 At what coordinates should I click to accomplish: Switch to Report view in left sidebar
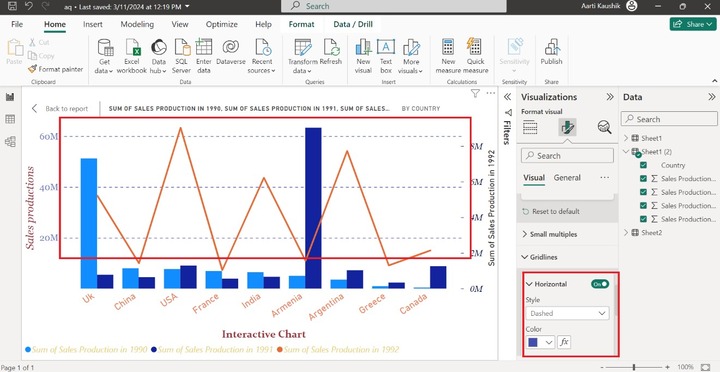[10, 97]
